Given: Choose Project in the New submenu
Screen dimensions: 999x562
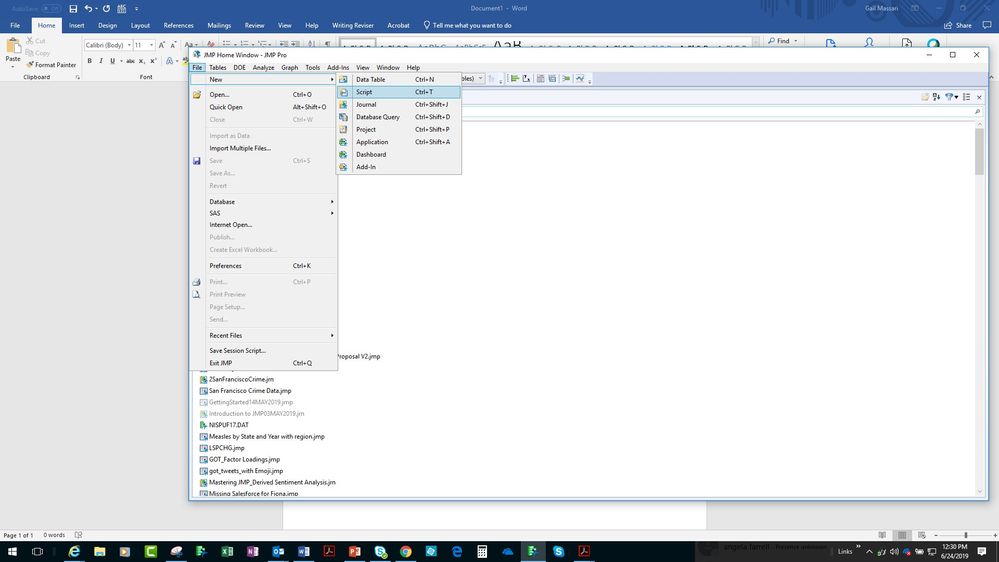Looking at the screenshot, I should [x=398, y=129].
